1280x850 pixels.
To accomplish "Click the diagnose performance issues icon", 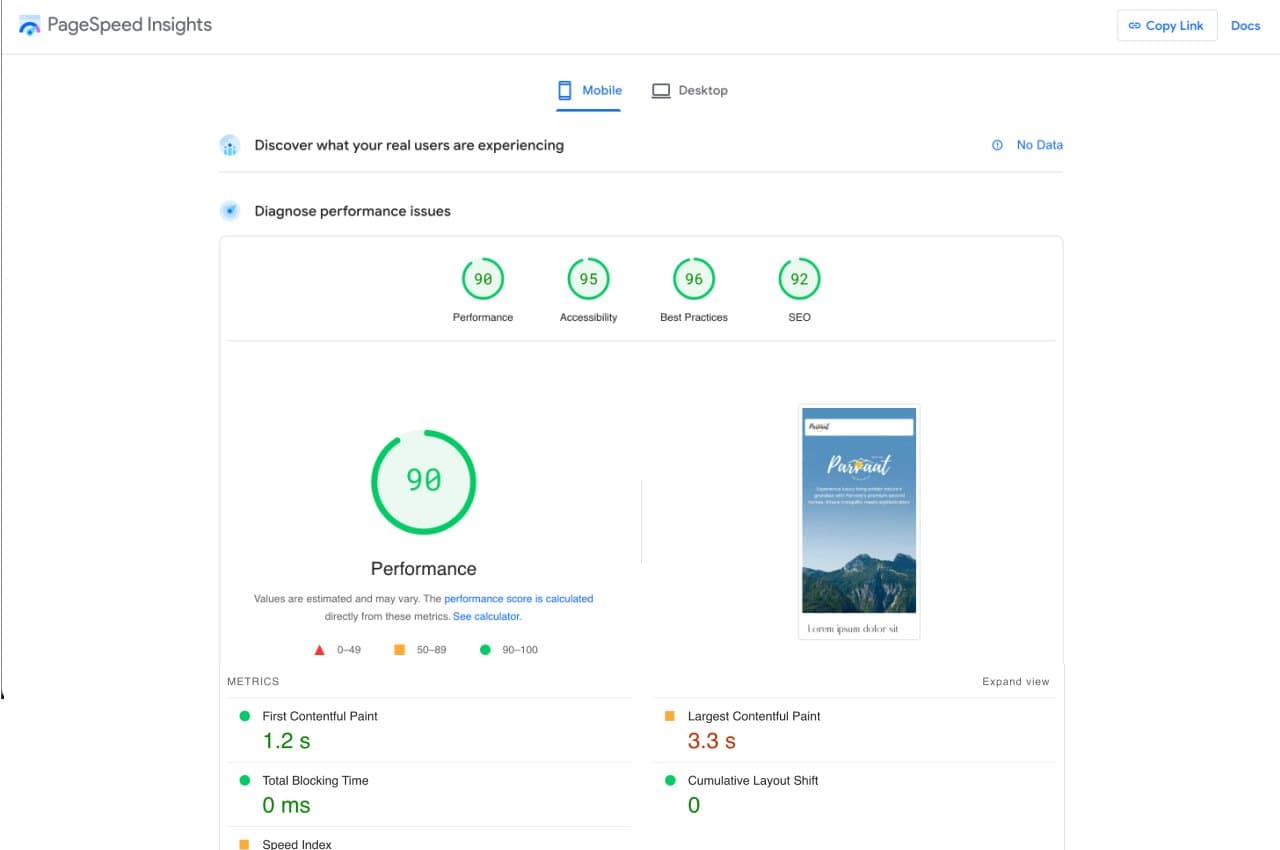I will tap(230, 211).
